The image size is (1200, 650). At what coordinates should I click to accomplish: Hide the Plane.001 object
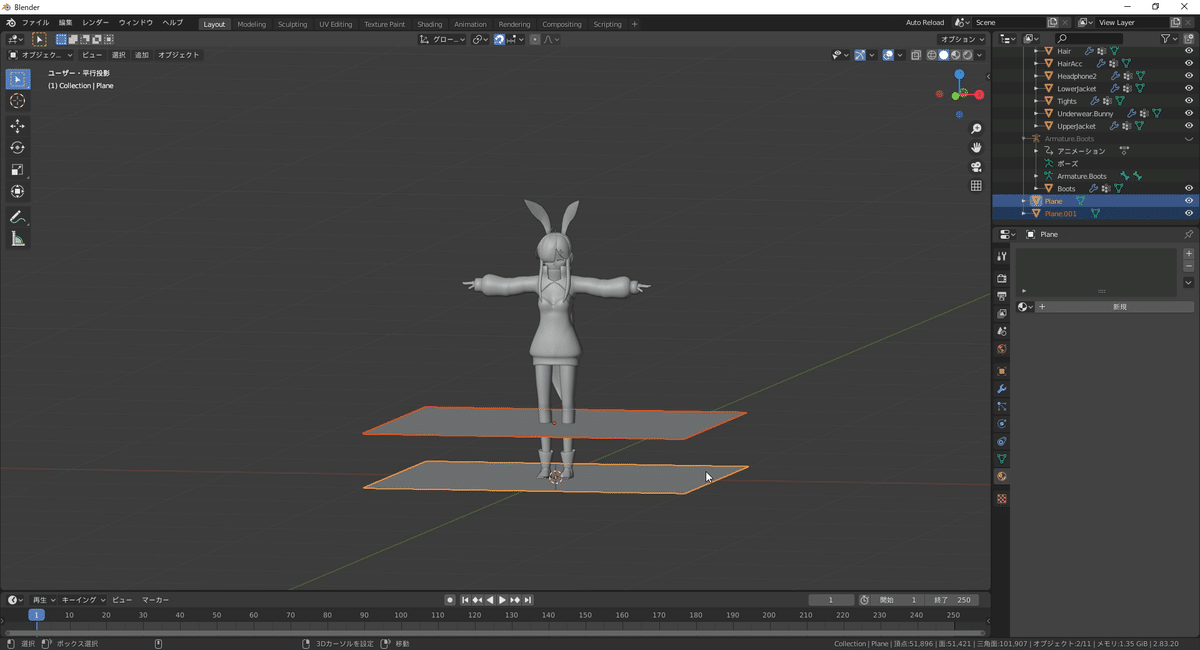(x=1189, y=213)
